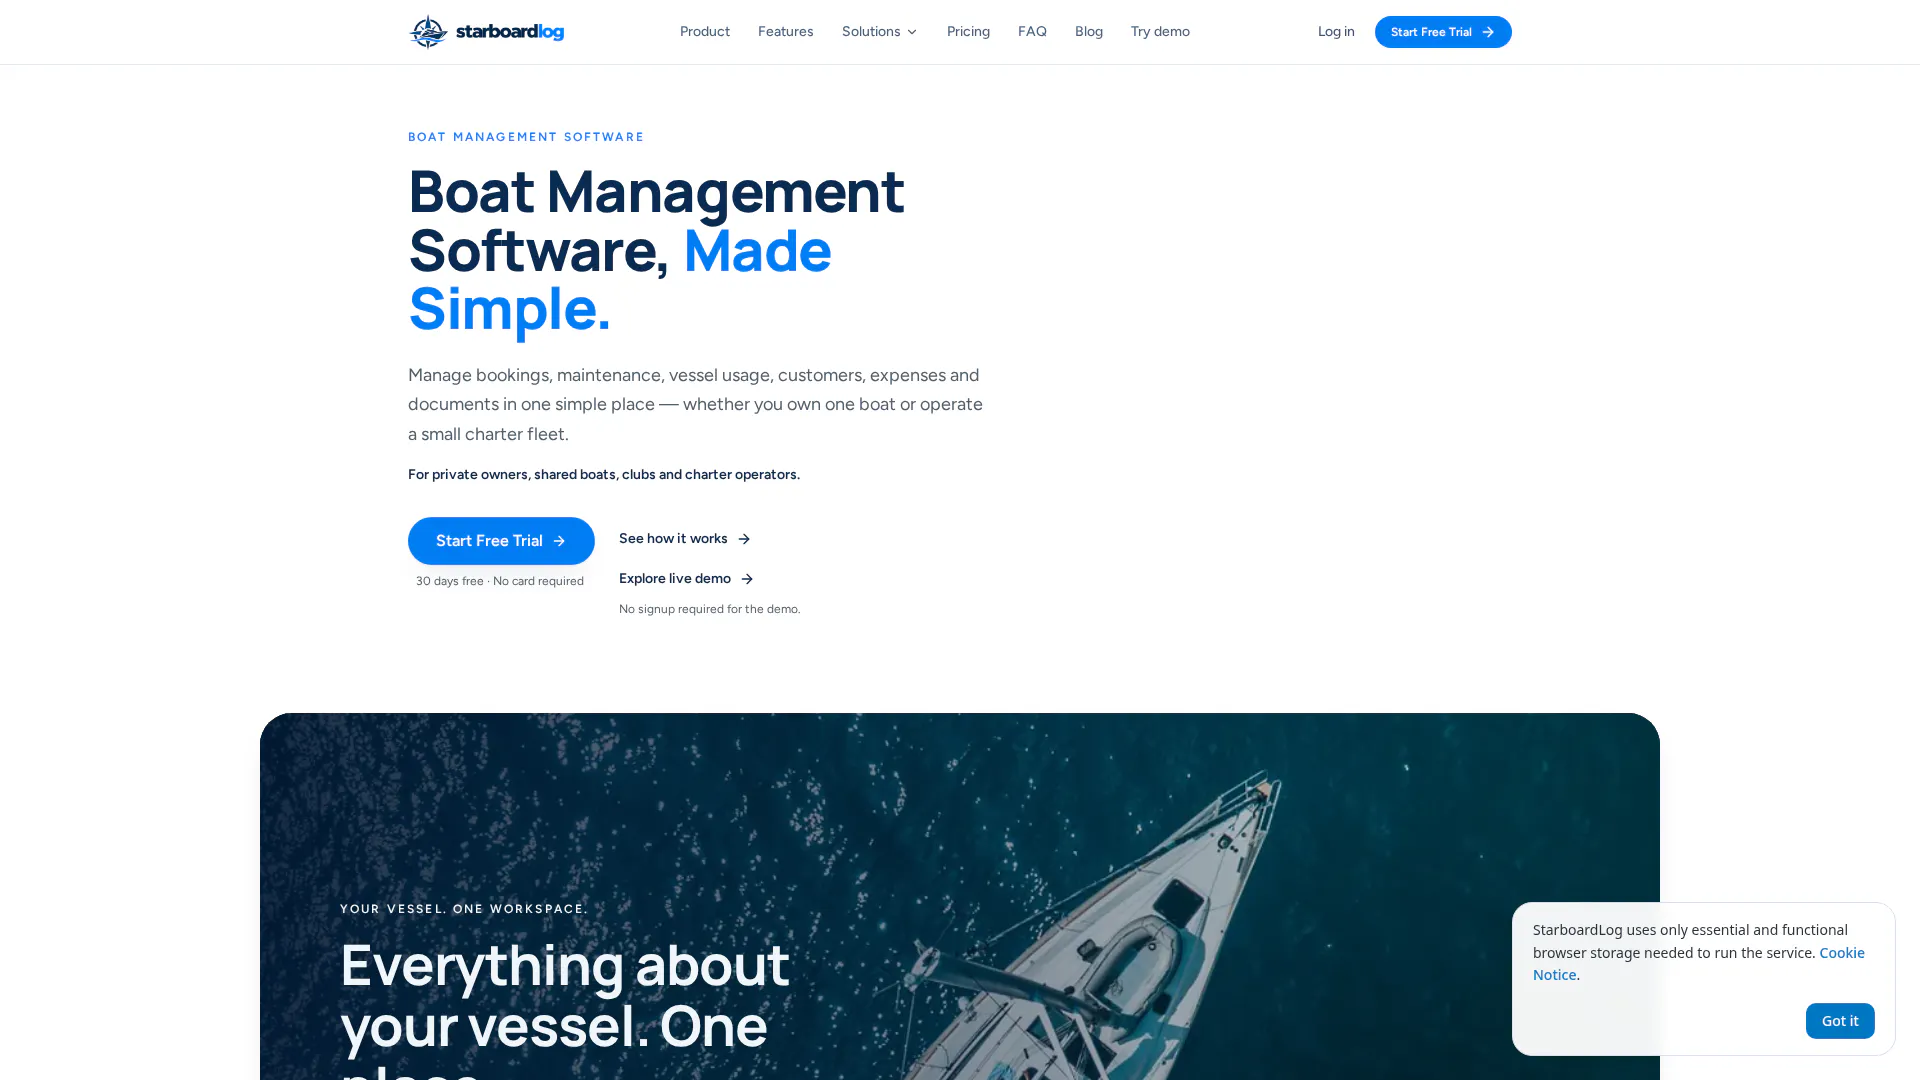Image resolution: width=1920 pixels, height=1080 pixels.
Task: Open Try demo in navigation
Action: click(1160, 32)
